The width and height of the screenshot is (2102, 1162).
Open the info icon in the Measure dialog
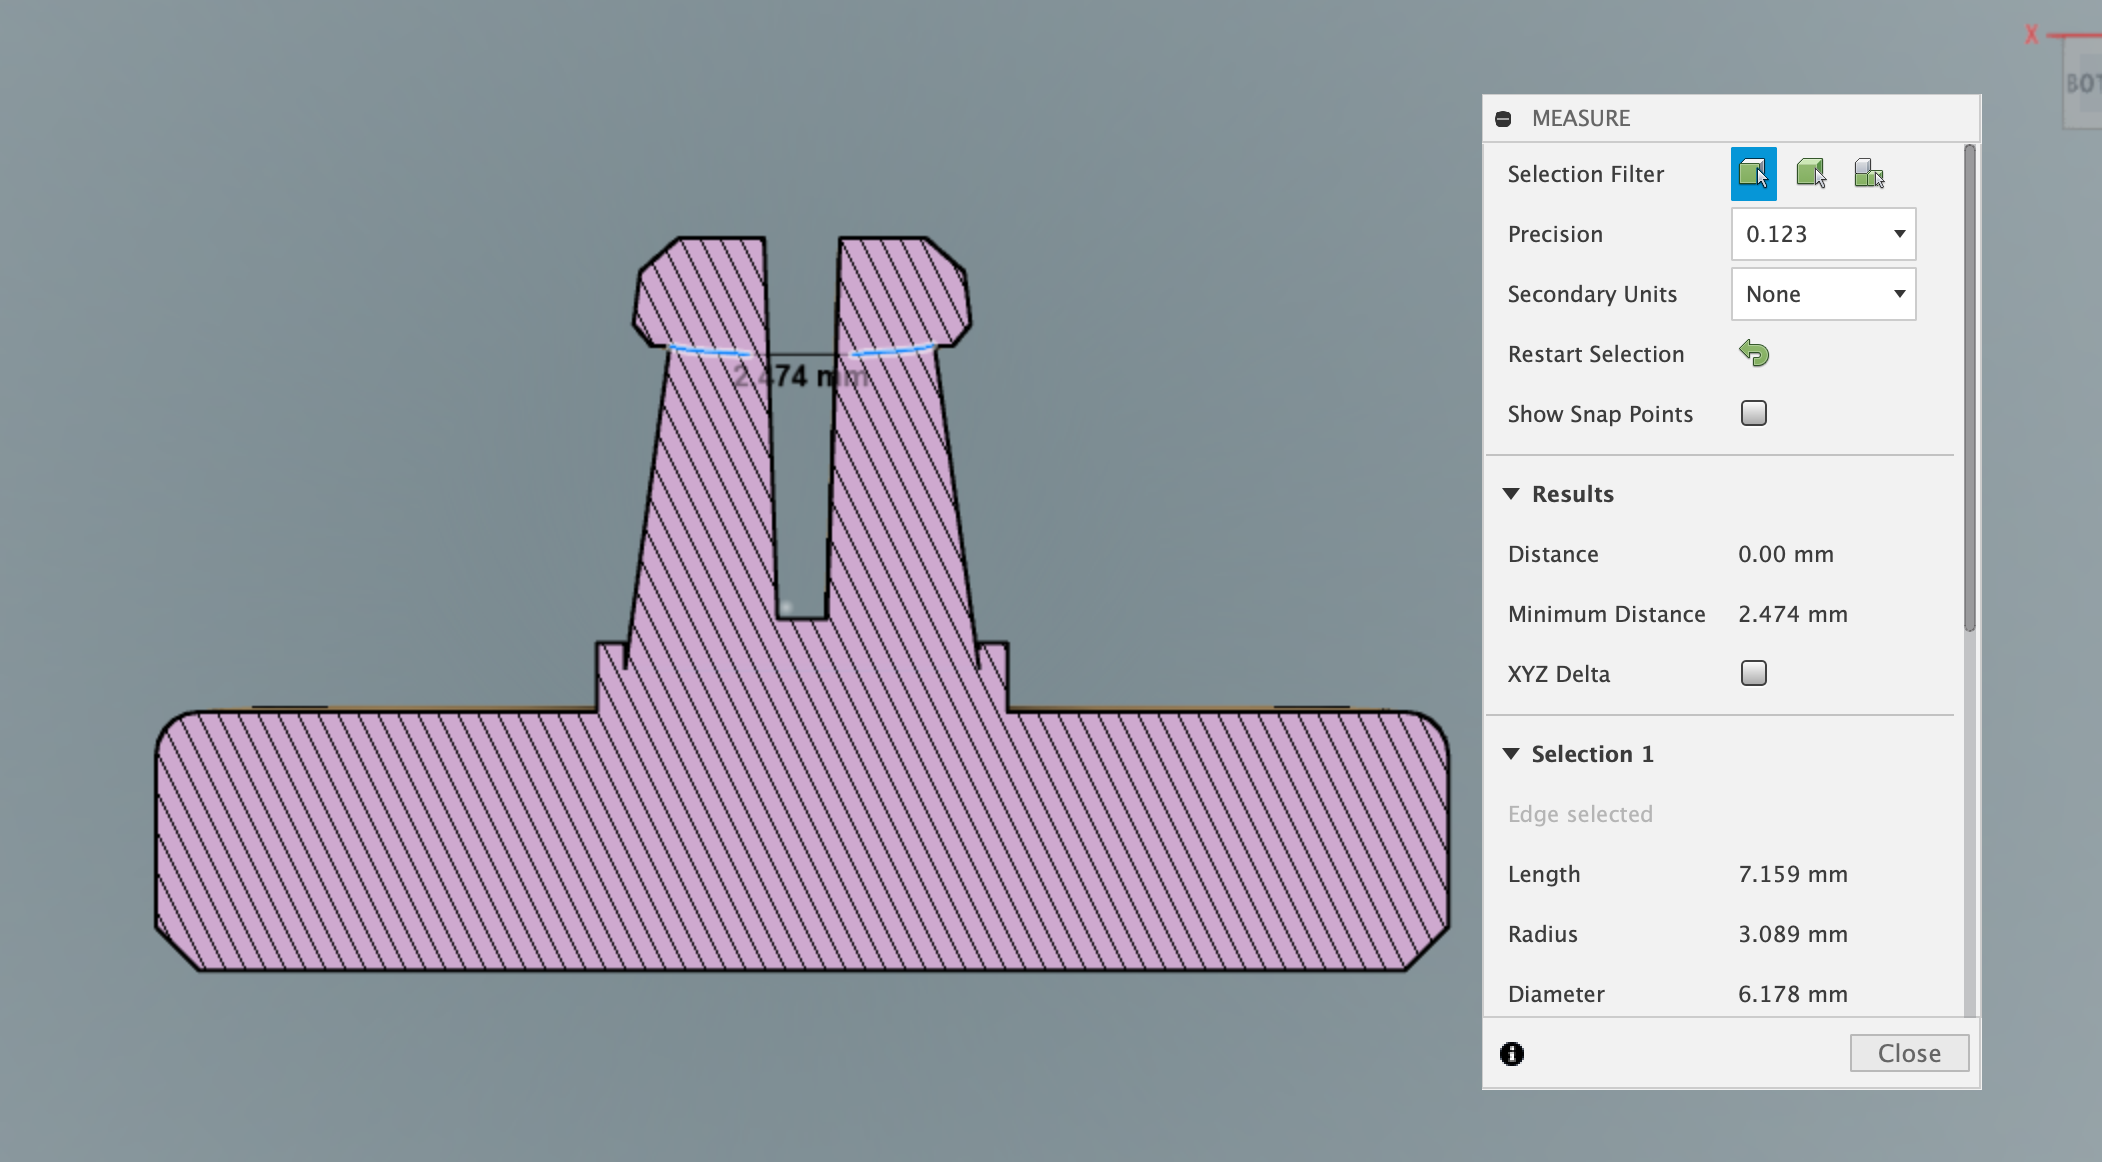click(1512, 1053)
